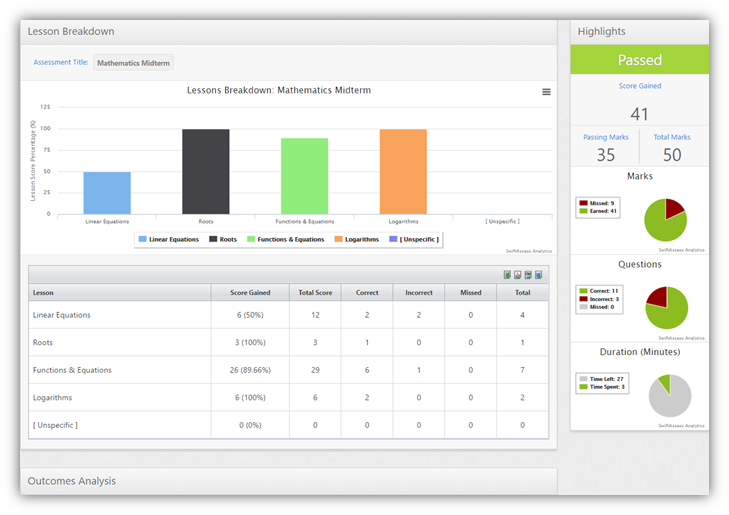Toggle the [ Unspecific ] legend entry
Image resolution: width=729 pixels, height=515 pixels.
[x=416, y=240]
